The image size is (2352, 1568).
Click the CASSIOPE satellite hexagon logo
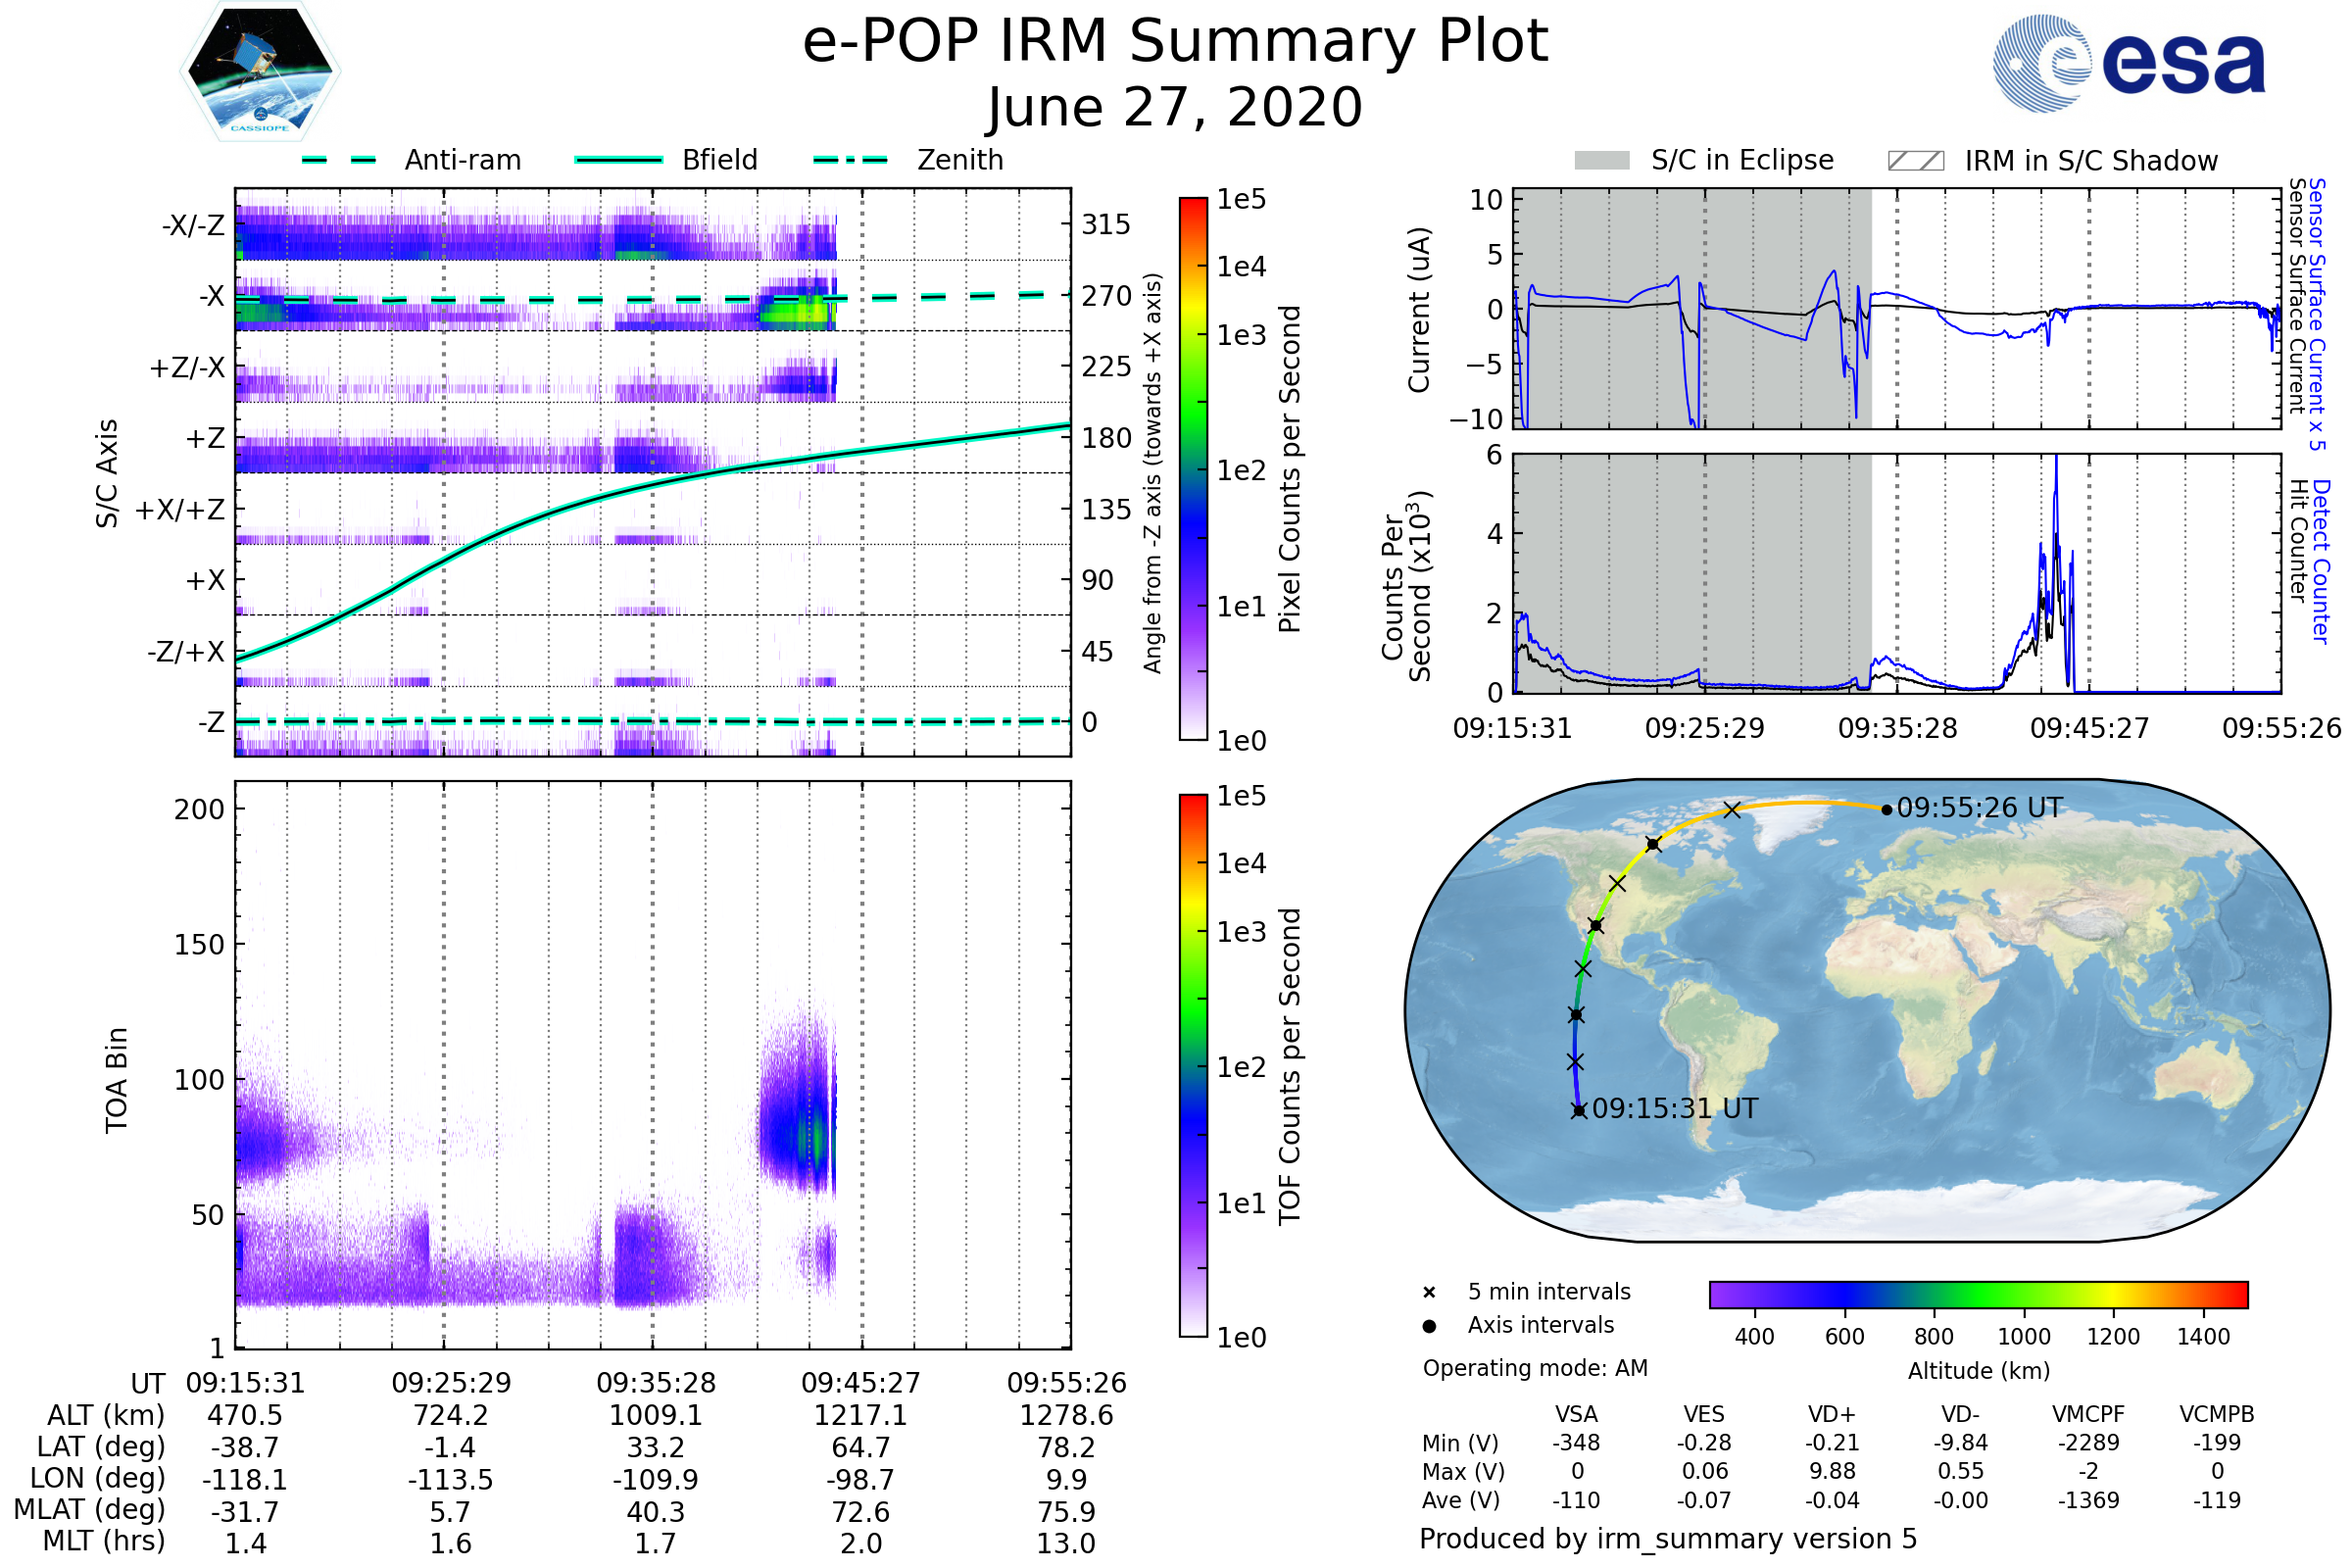click(x=260, y=72)
